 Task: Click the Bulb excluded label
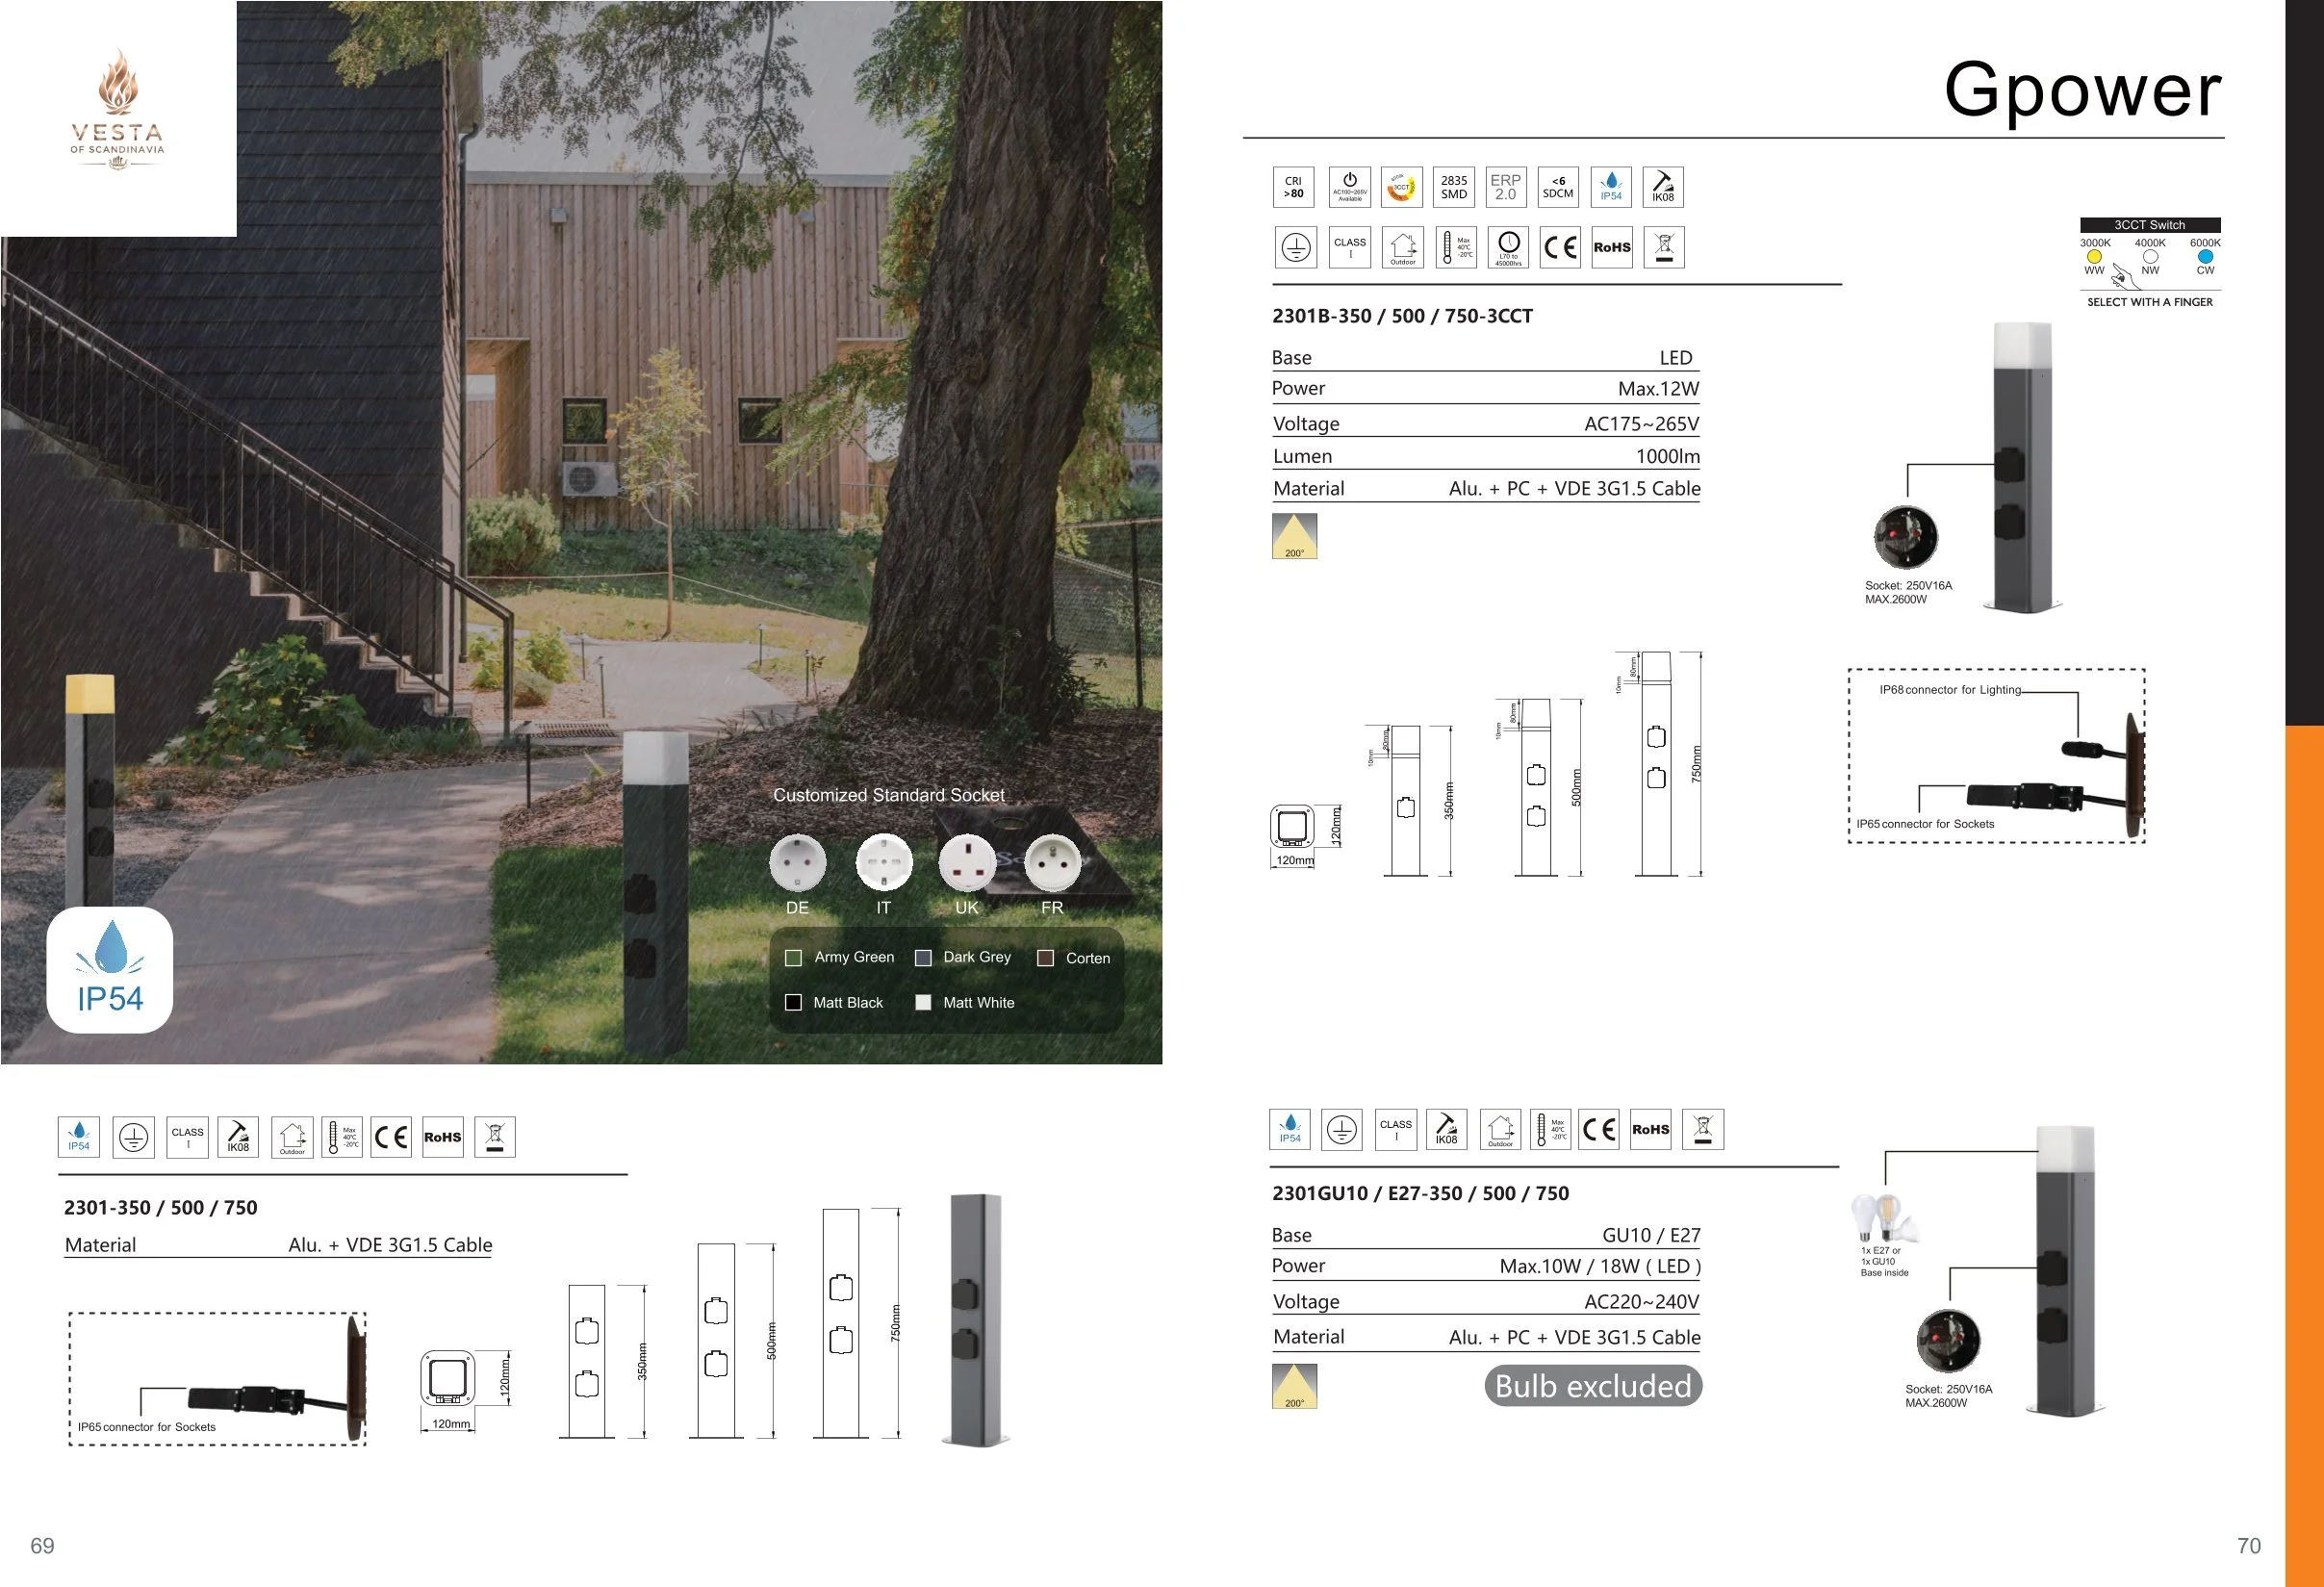pos(1592,1385)
